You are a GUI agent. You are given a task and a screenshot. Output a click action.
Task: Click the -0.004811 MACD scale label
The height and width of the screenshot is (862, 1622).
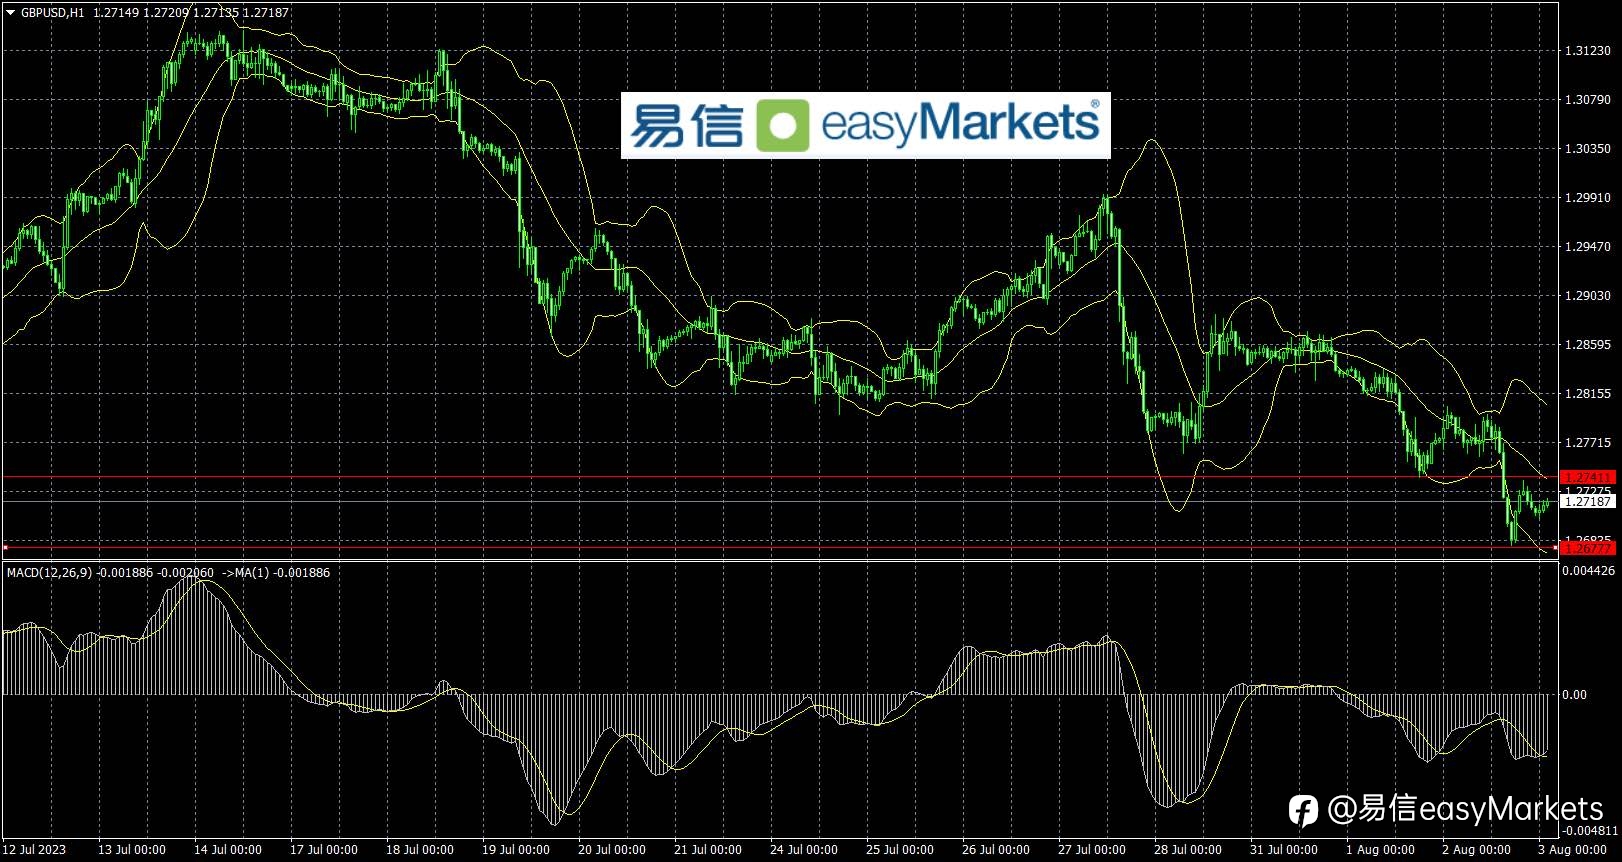click(1590, 831)
